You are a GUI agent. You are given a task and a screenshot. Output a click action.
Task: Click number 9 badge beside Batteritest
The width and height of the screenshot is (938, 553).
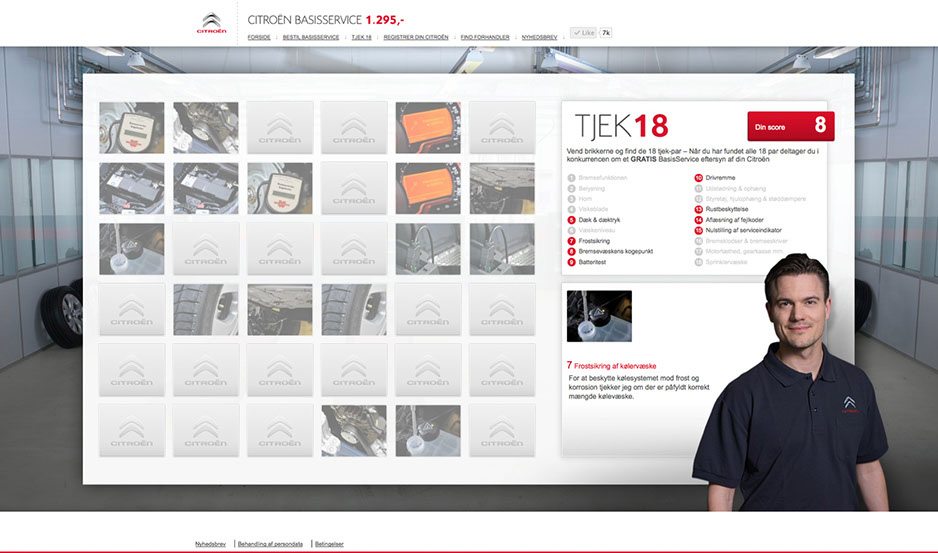[571, 262]
